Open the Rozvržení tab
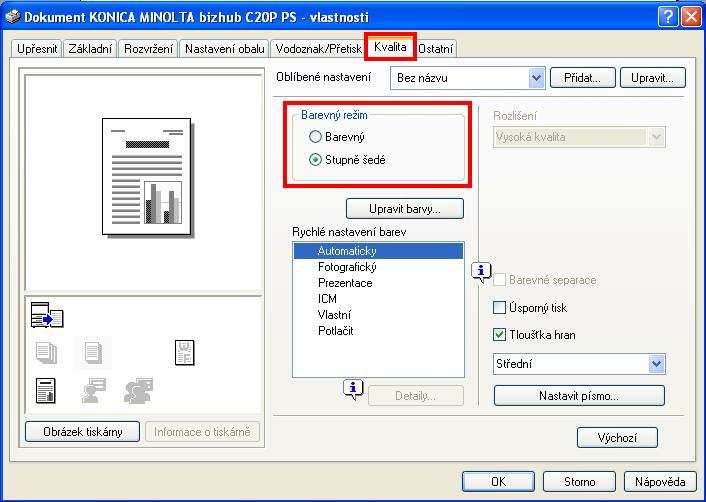Screen dimensions: 706x502 (148, 49)
